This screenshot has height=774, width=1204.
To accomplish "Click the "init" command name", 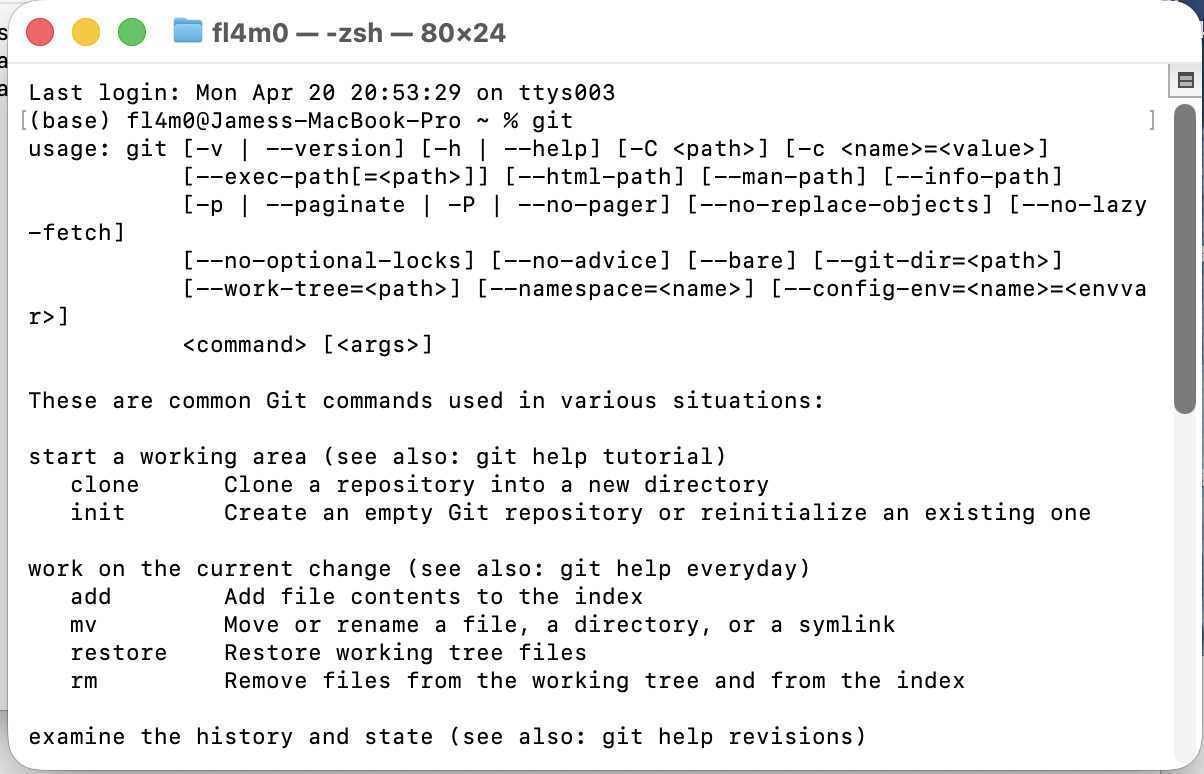I will coord(97,513).
